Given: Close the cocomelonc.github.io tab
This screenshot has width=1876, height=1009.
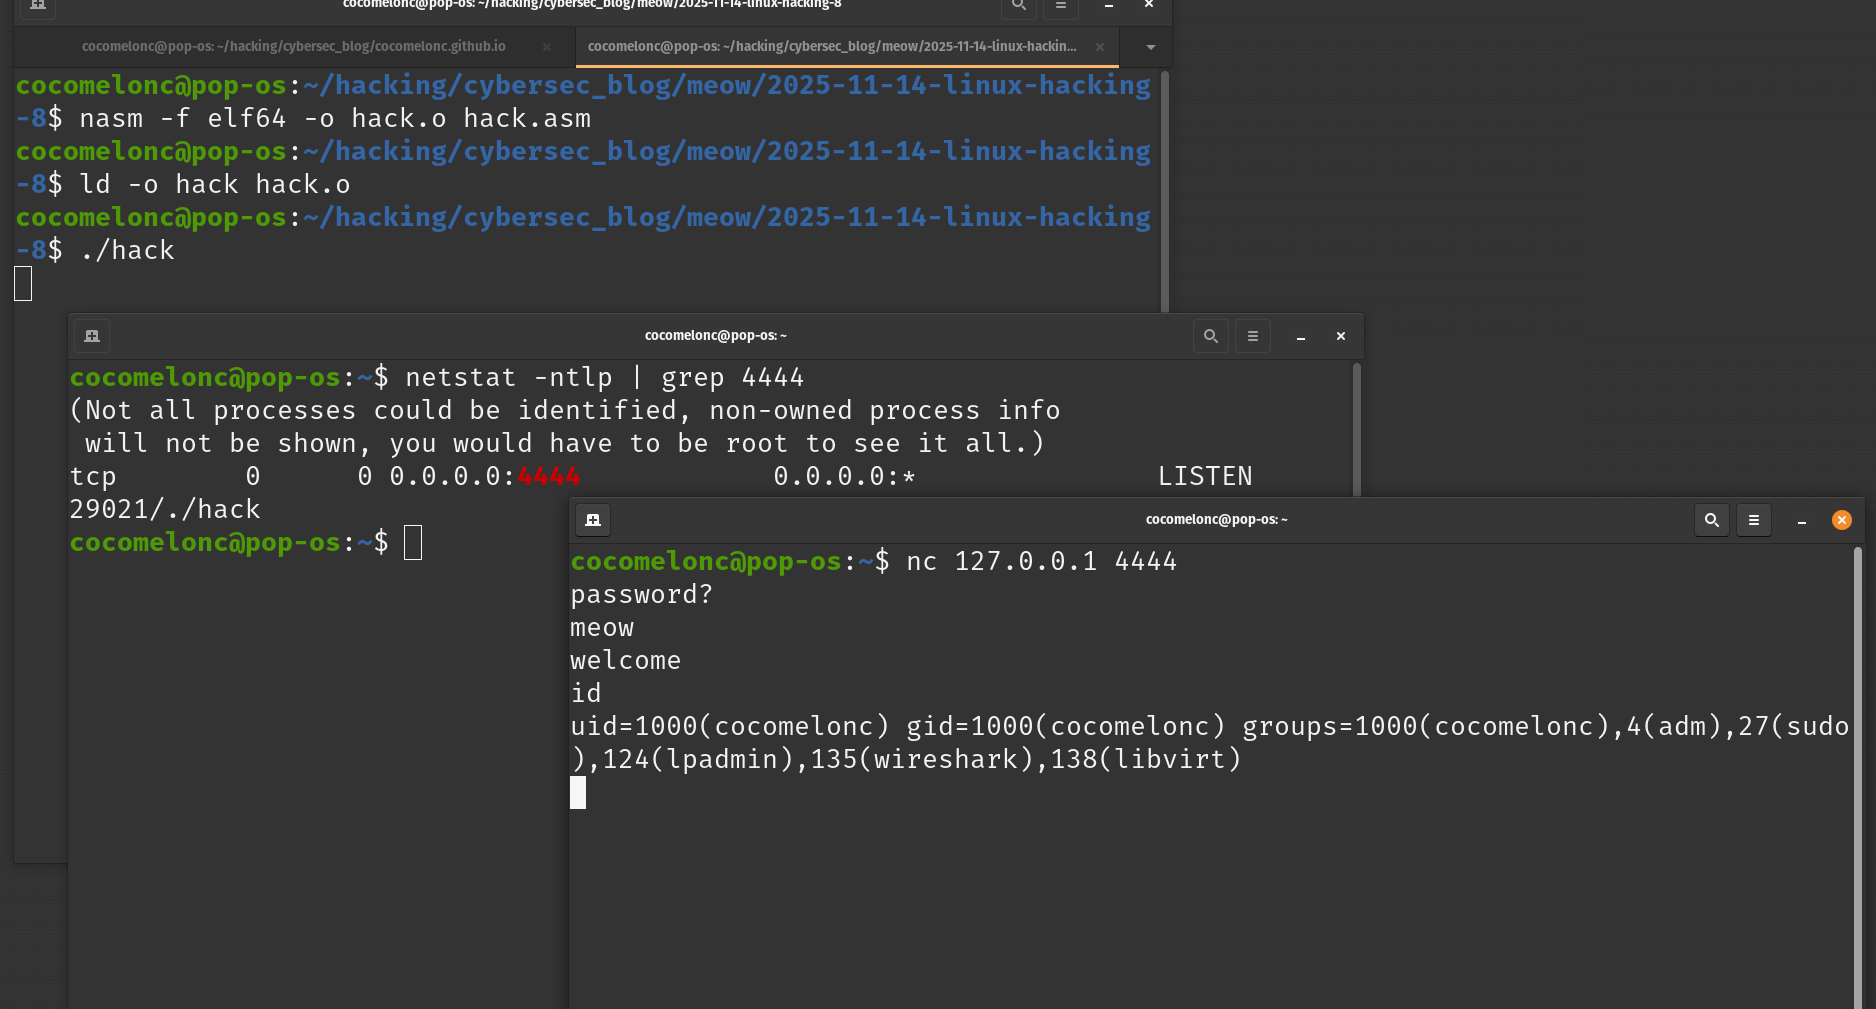Looking at the screenshot, I should pyautogui.click(x=546, y=46).
